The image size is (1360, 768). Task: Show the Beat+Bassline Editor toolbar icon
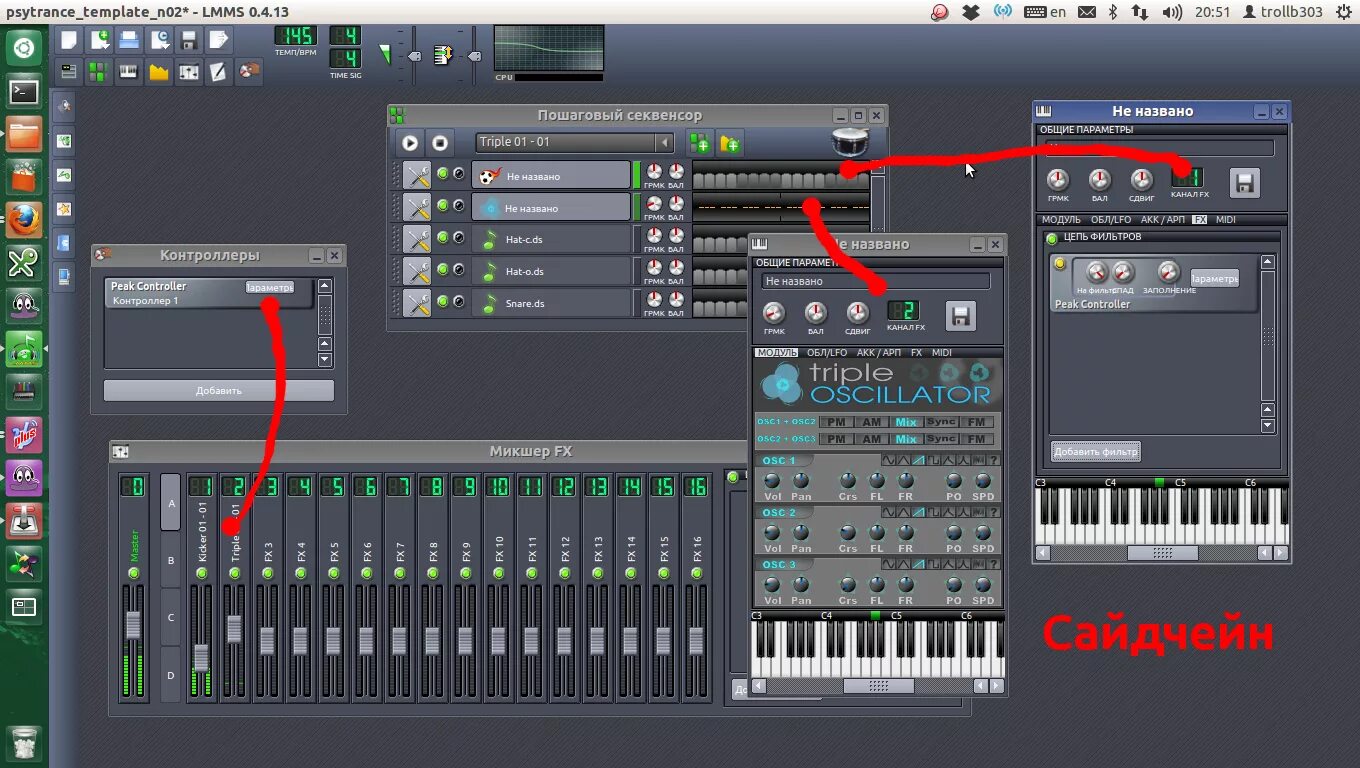(x=99, y=71)
